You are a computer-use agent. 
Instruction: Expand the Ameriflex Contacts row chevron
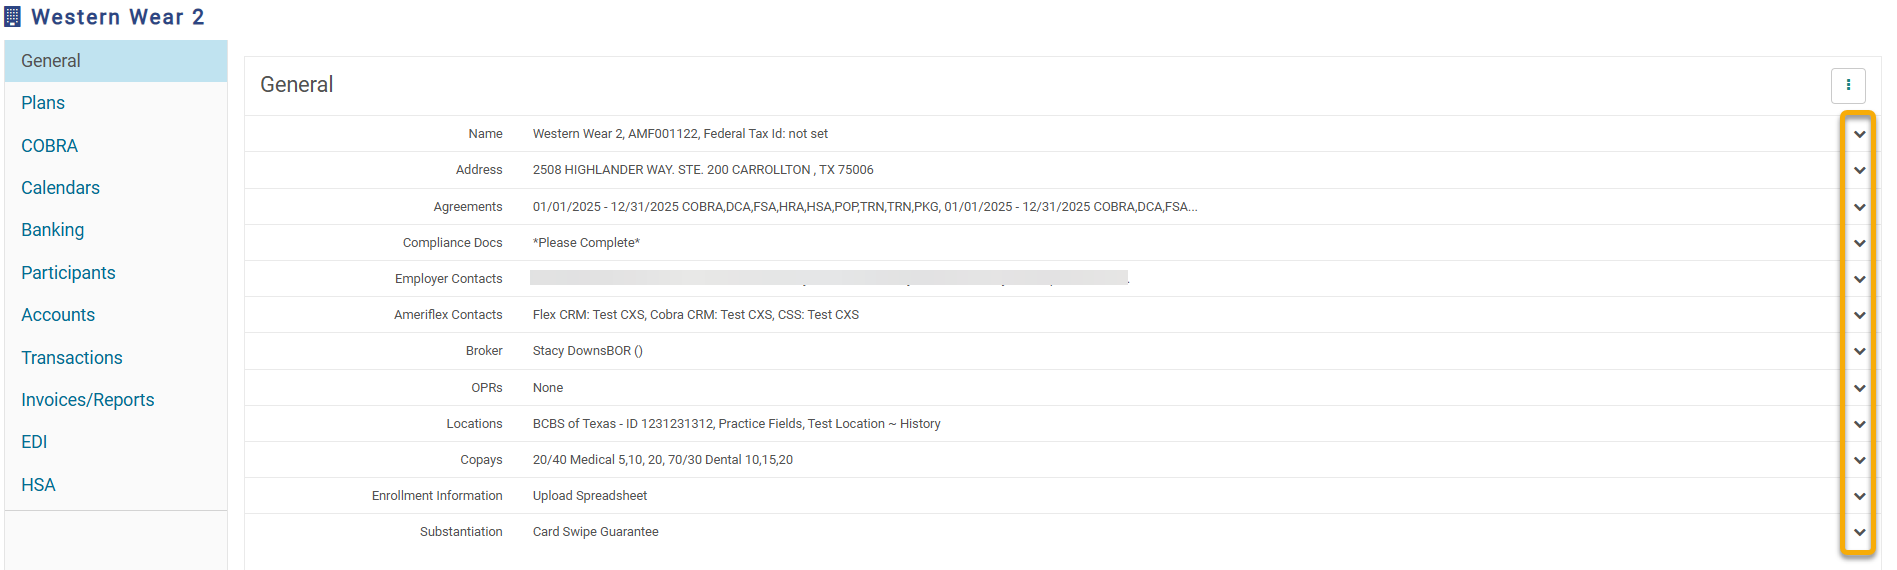[x=1859, y=315]
